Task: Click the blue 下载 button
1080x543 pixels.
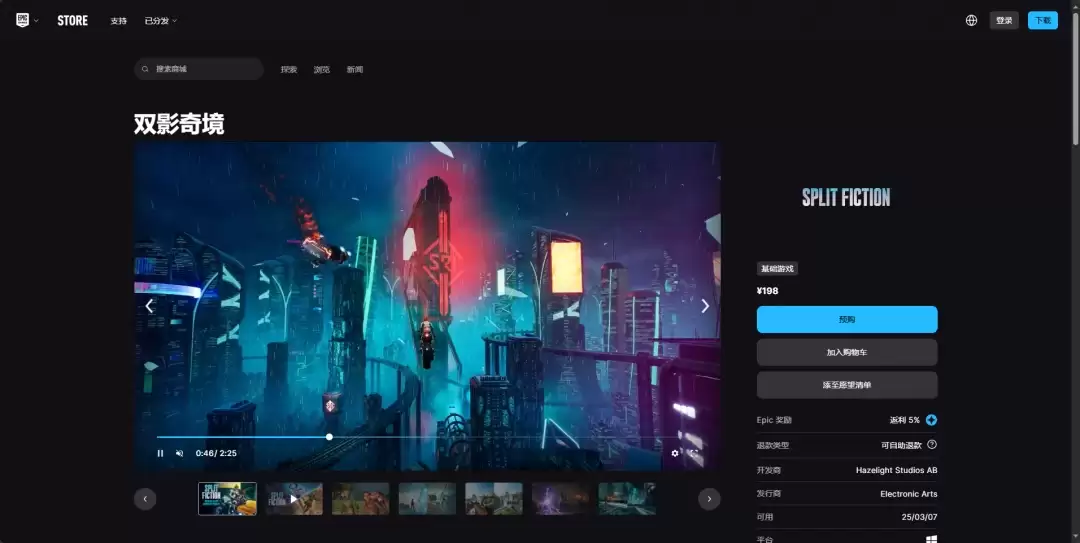Action: (1043, 20)
